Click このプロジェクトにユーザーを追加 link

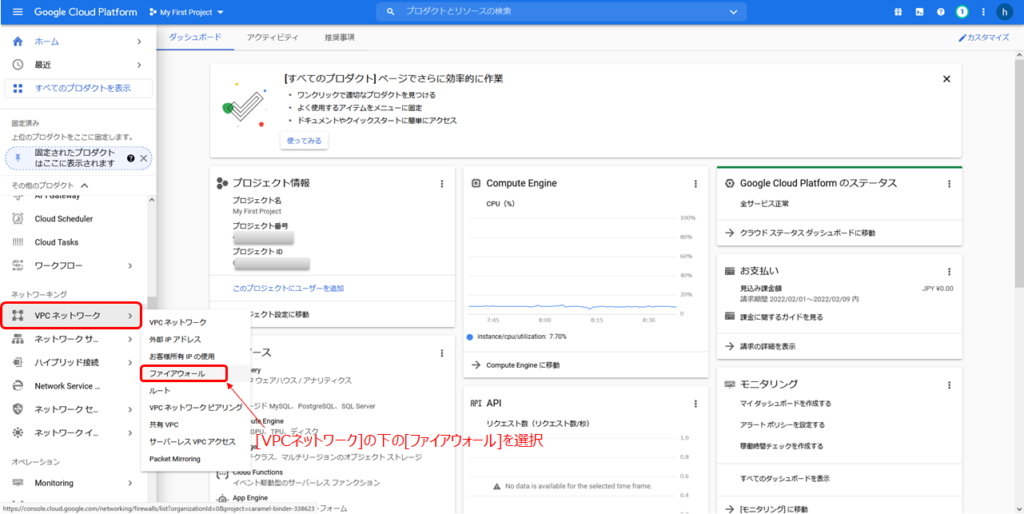click(x=288, y=288)
